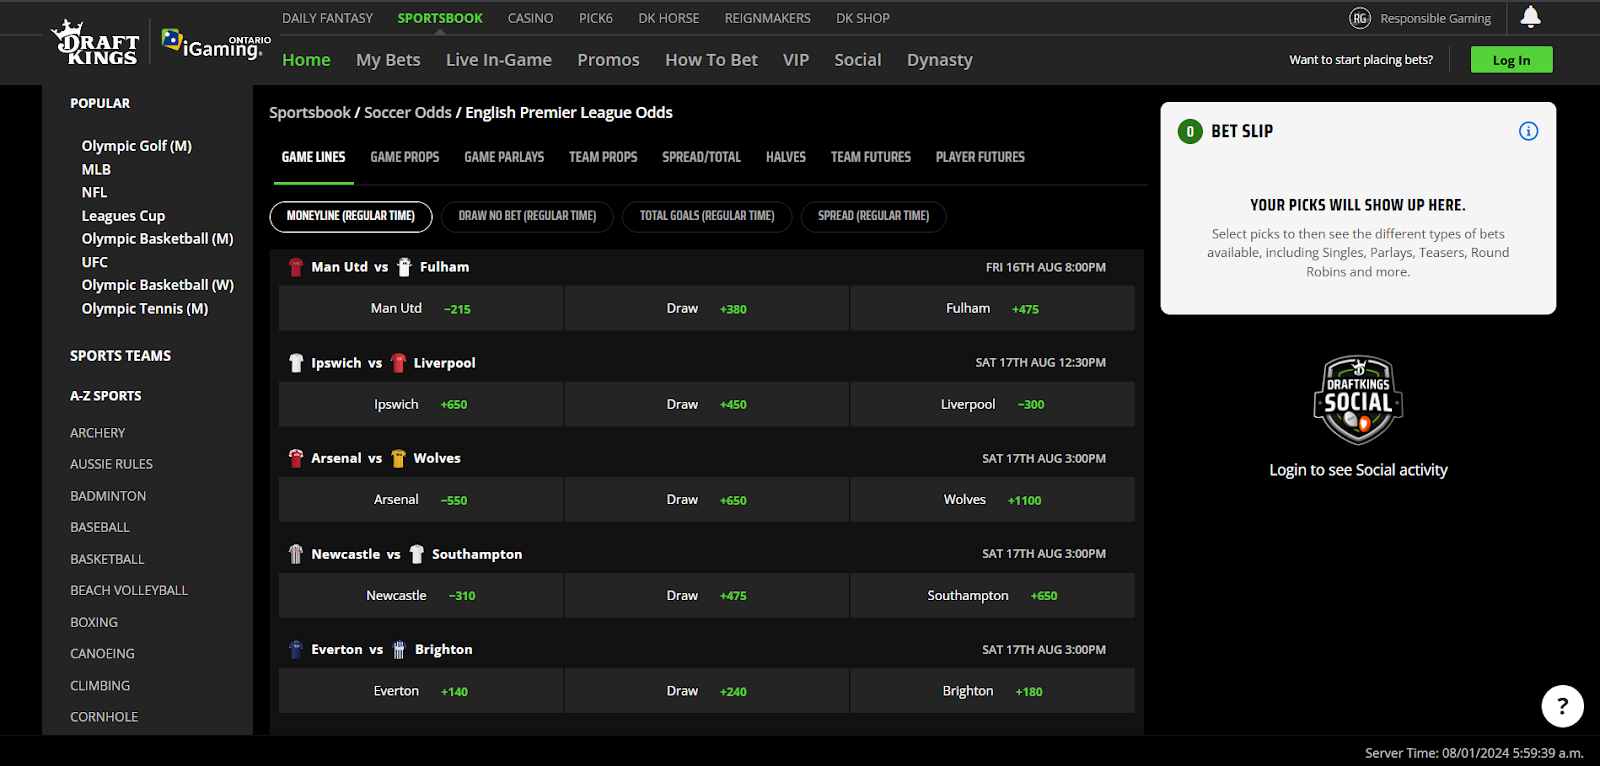Click the Everton jersey icon

pos(296,649)
